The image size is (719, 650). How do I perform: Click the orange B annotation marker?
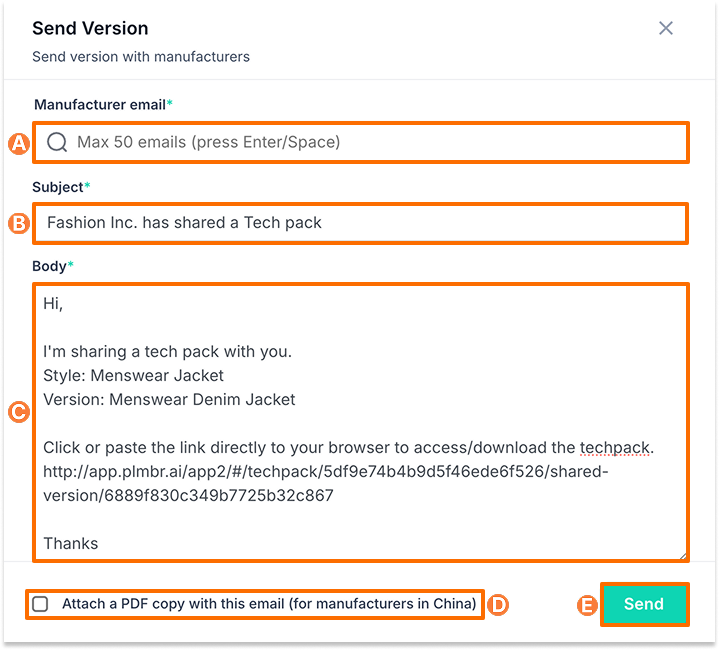point(18,223)
